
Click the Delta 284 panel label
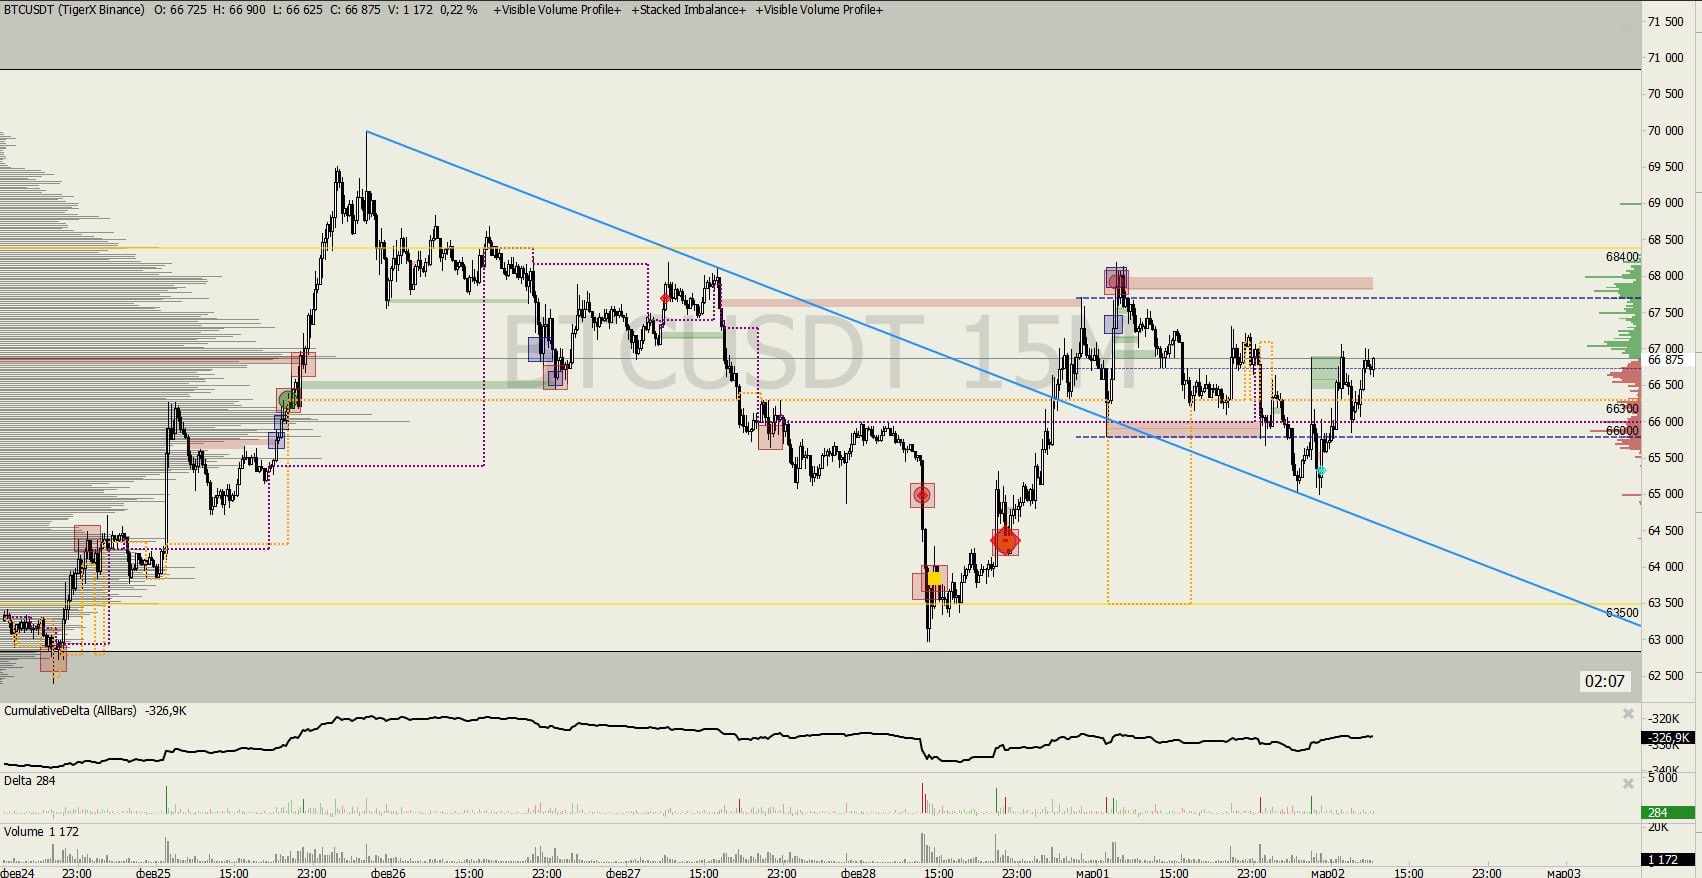click(30, 781)
